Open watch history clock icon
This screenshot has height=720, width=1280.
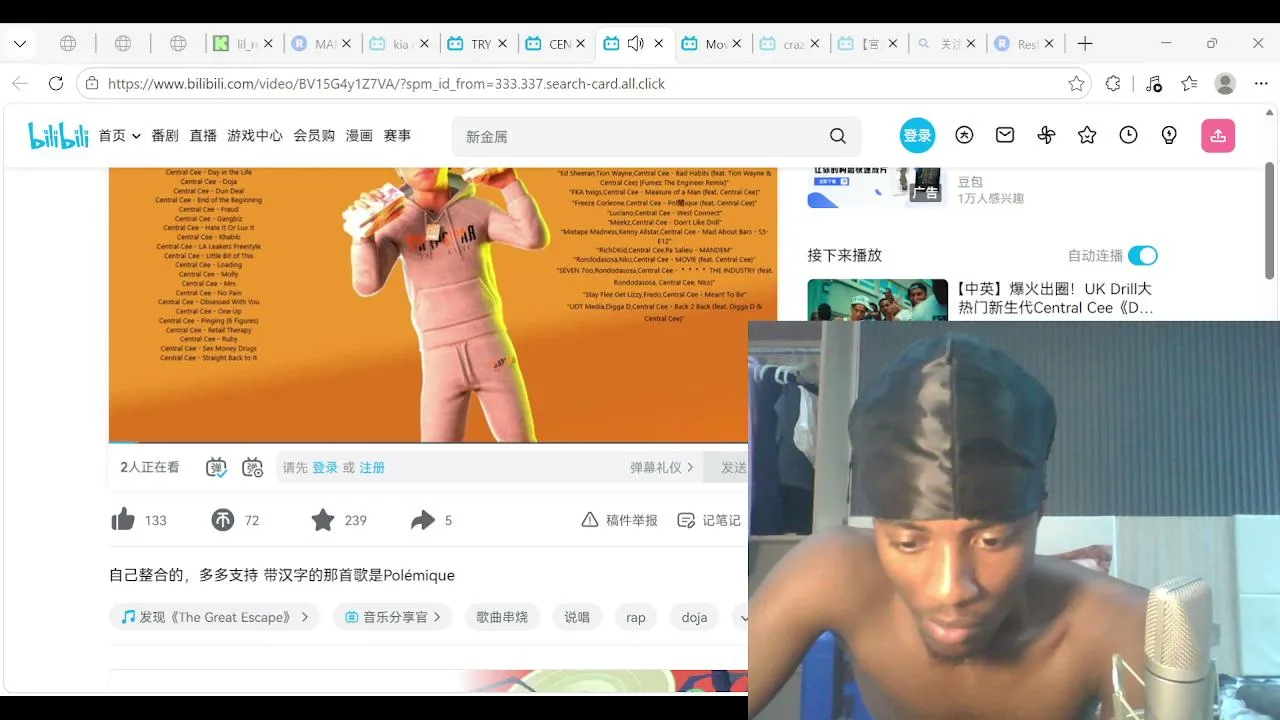(x=1128, y=135)
